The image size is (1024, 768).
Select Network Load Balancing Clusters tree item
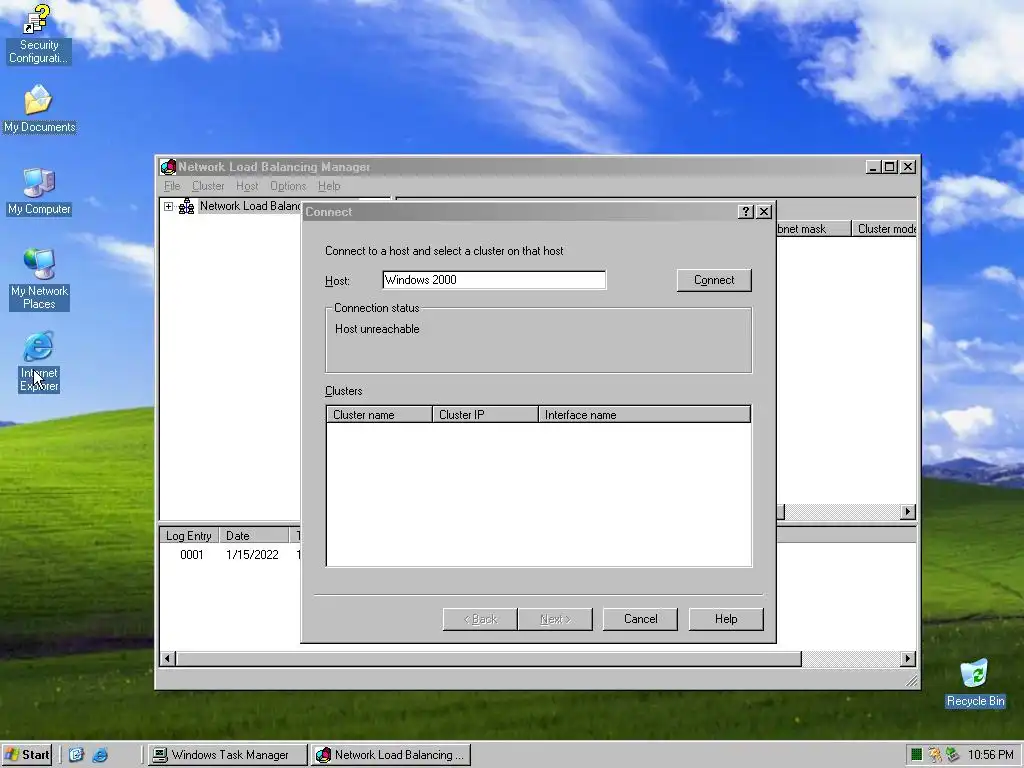tap(250, 206)
